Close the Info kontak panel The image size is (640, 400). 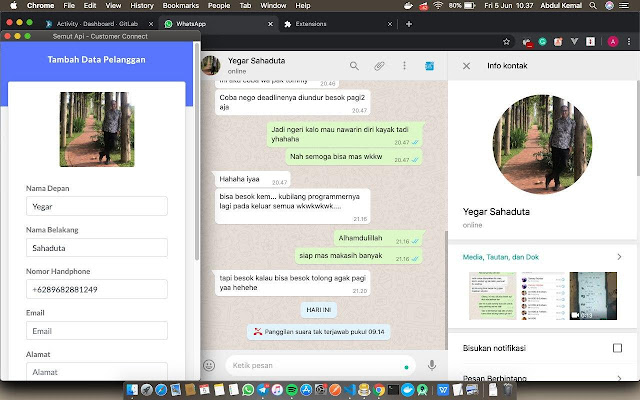(x=466, y=66)
